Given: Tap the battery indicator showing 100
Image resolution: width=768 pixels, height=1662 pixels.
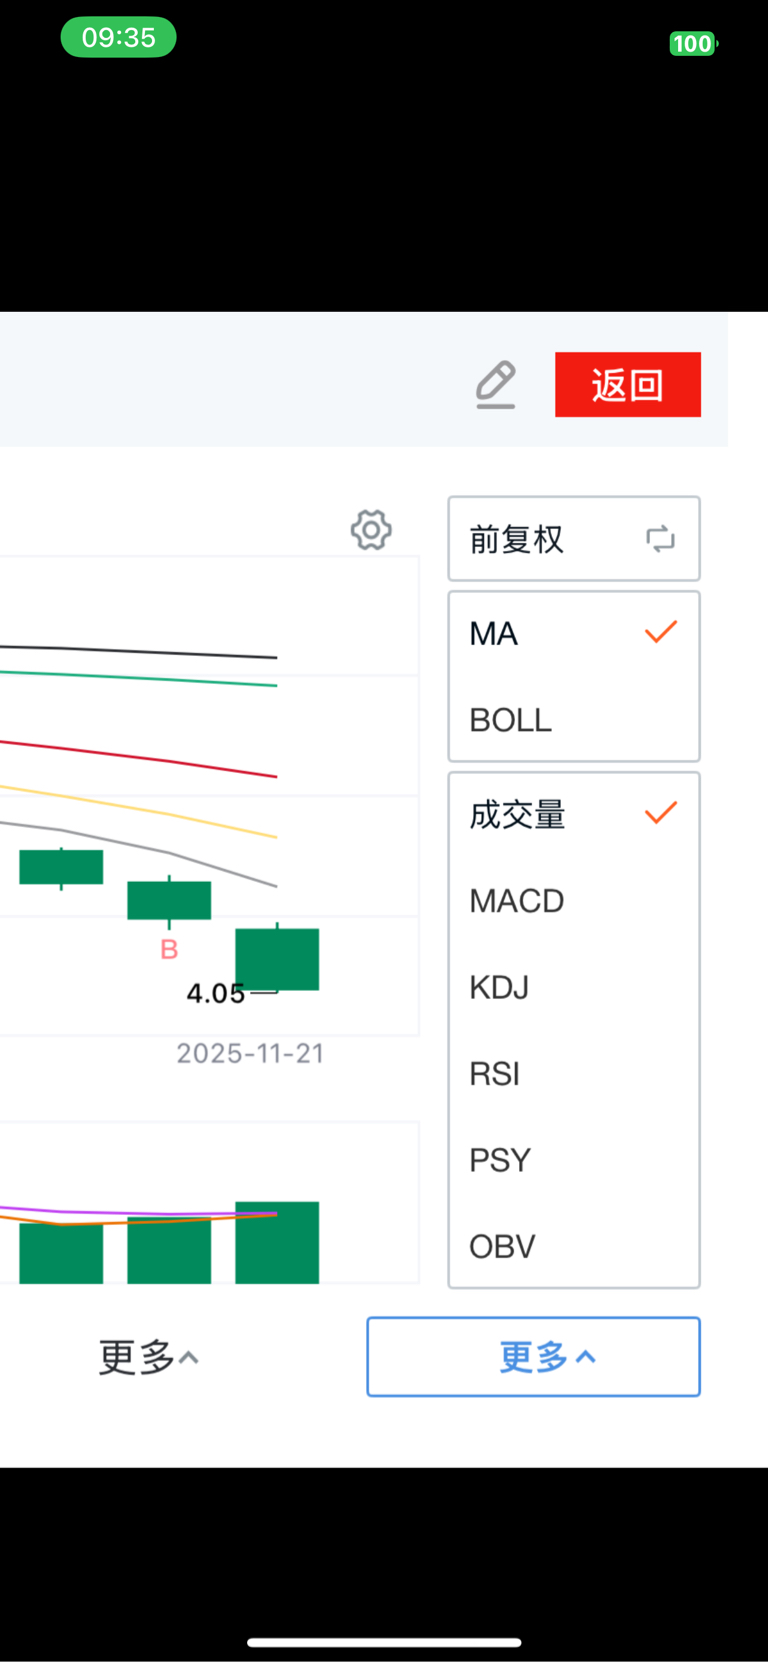Looking at the screenshot, I should click(x=692, y=44).
